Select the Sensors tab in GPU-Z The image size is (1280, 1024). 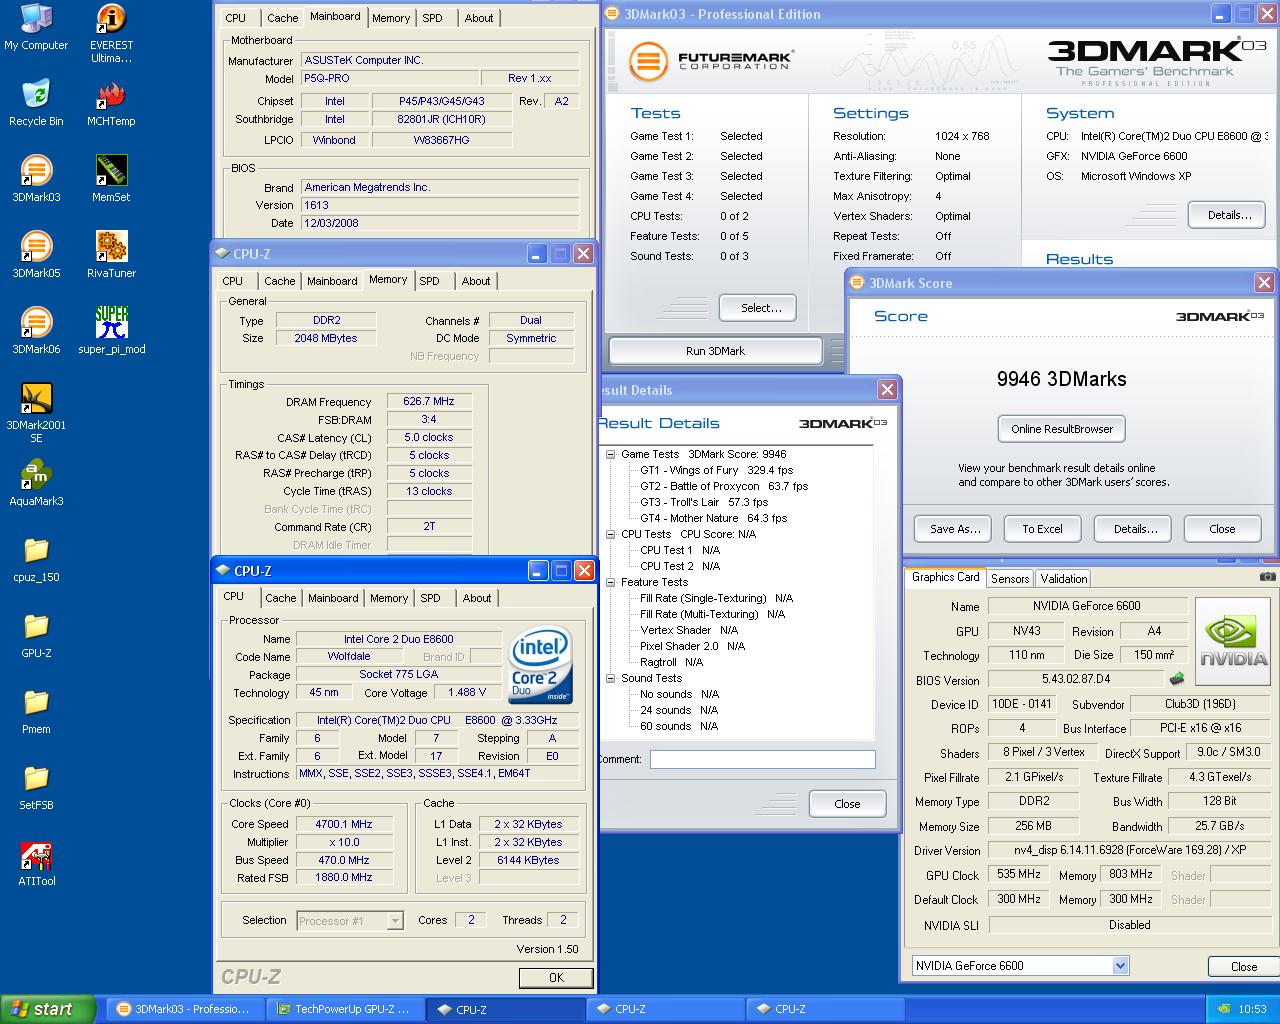pyautogui.click(x=1010, y=578)
